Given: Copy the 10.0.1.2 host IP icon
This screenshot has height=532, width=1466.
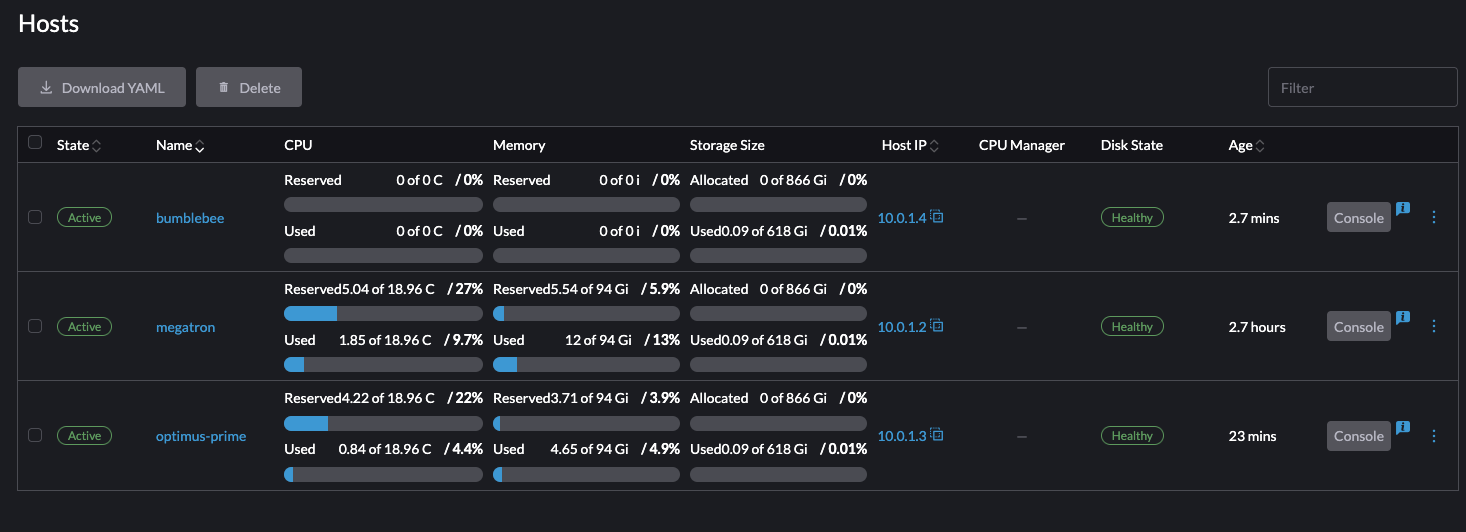Looking at the screenshot, I should (x=937, y=326).
